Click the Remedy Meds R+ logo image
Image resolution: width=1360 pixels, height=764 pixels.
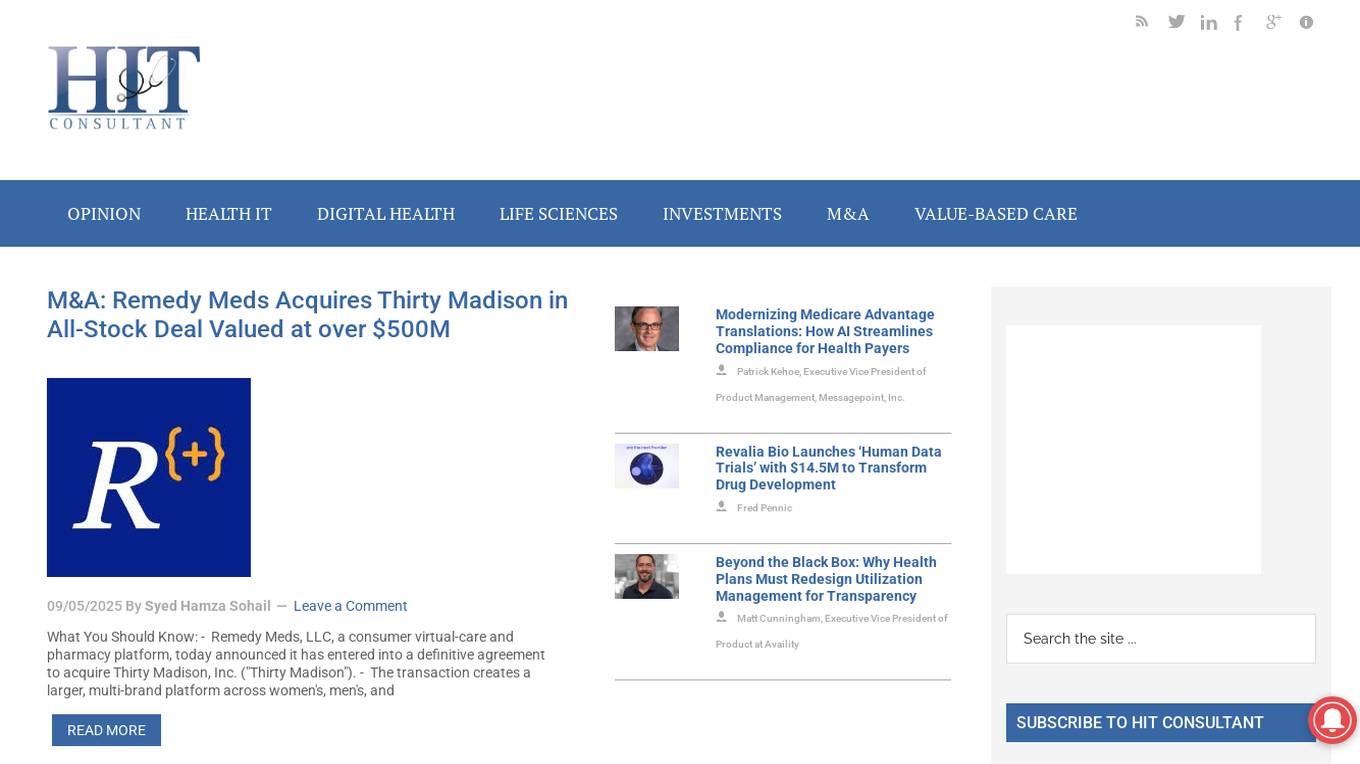pos(149,477)
